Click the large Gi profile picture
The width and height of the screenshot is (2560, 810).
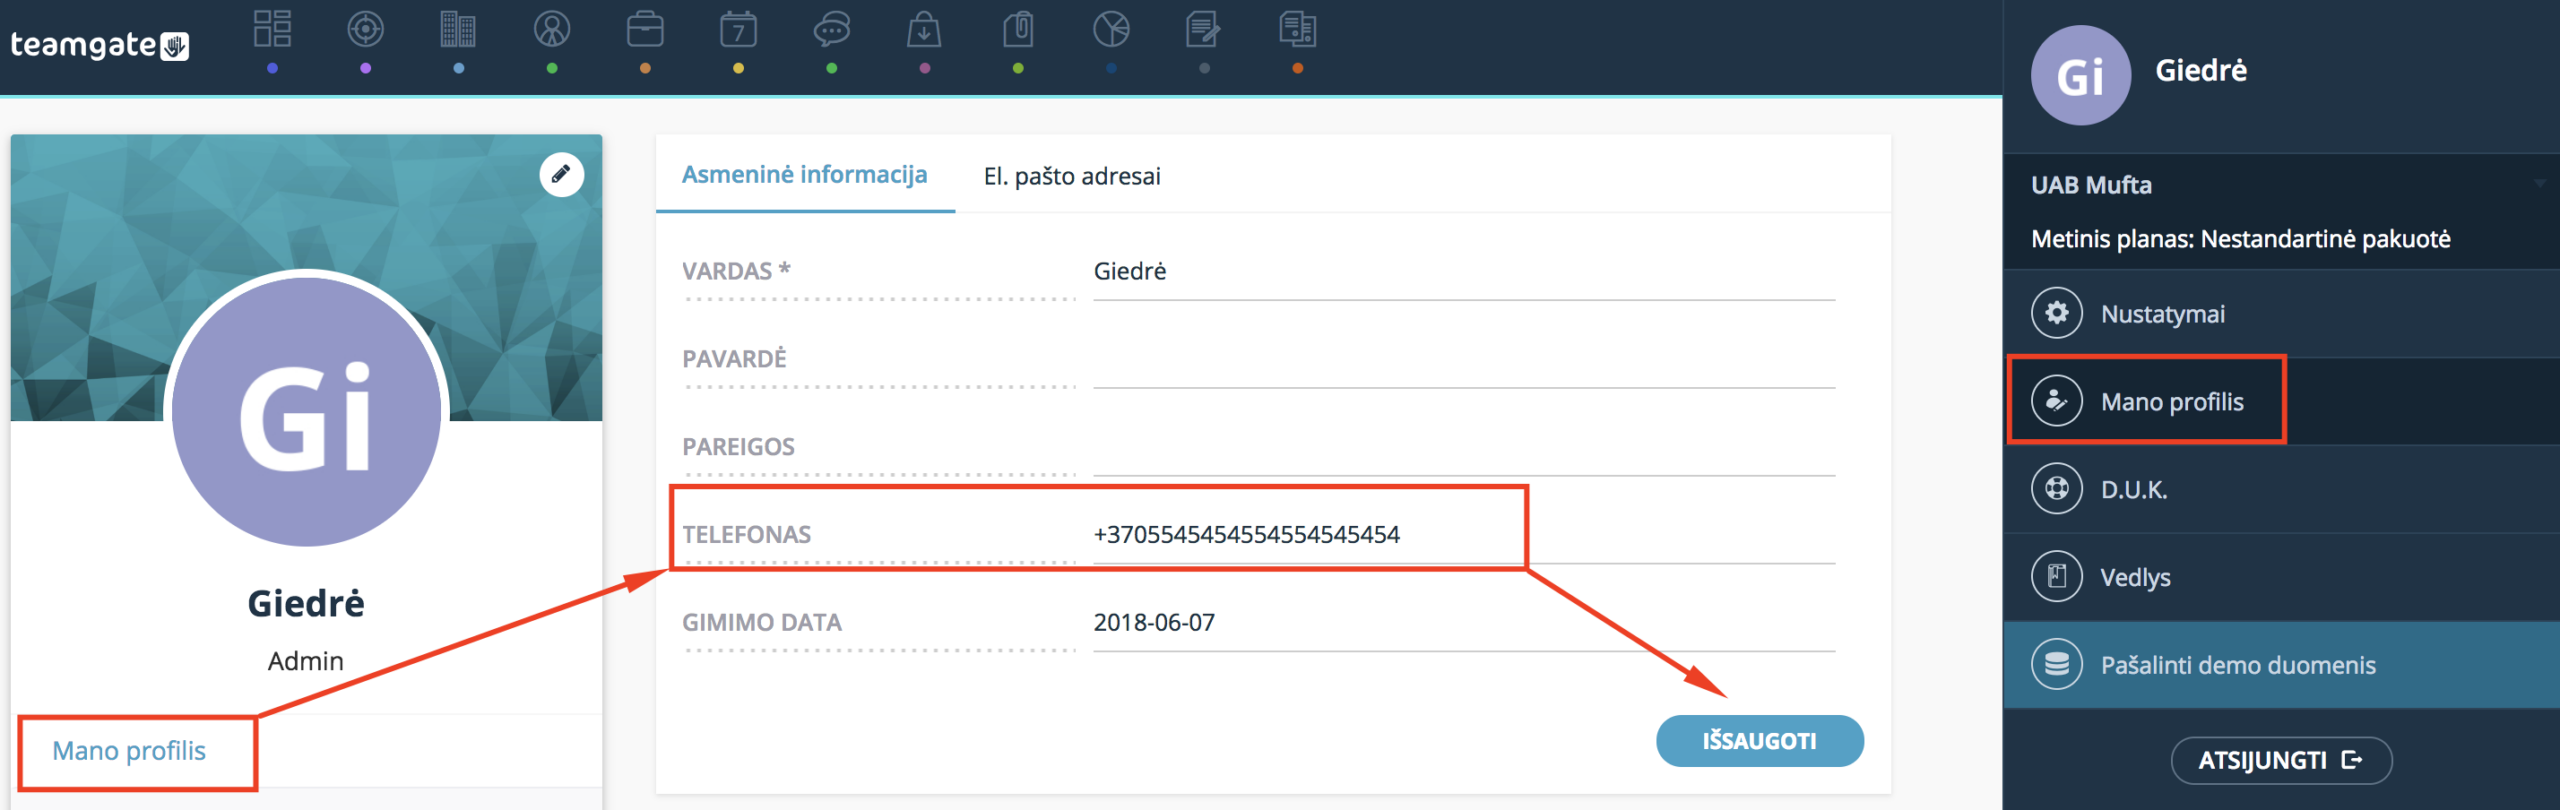306,412
